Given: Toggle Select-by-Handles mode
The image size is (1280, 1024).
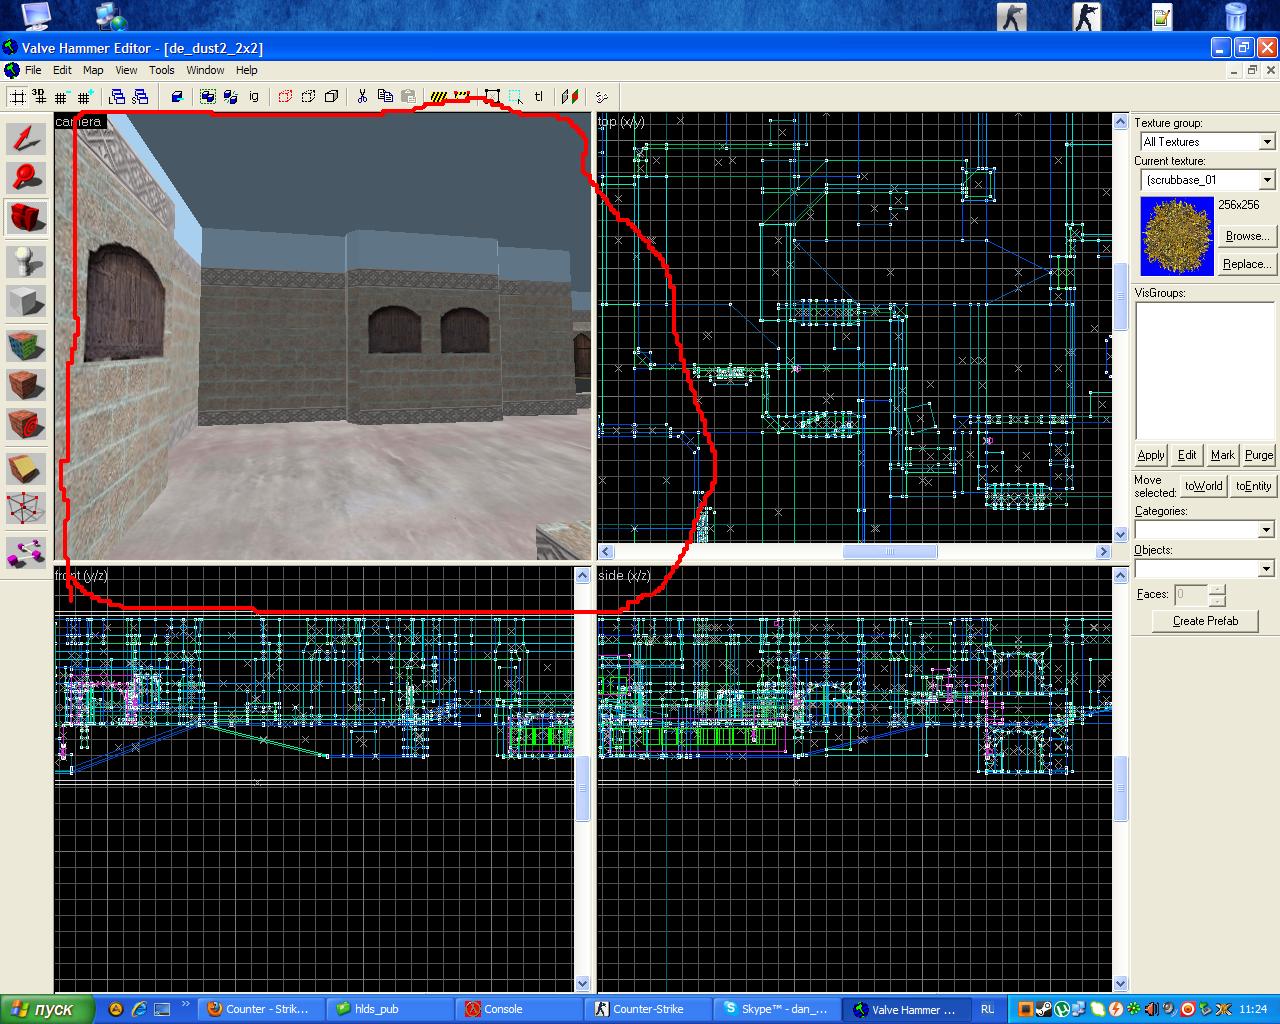Looking at the screenshot, I should coord(492,97).
